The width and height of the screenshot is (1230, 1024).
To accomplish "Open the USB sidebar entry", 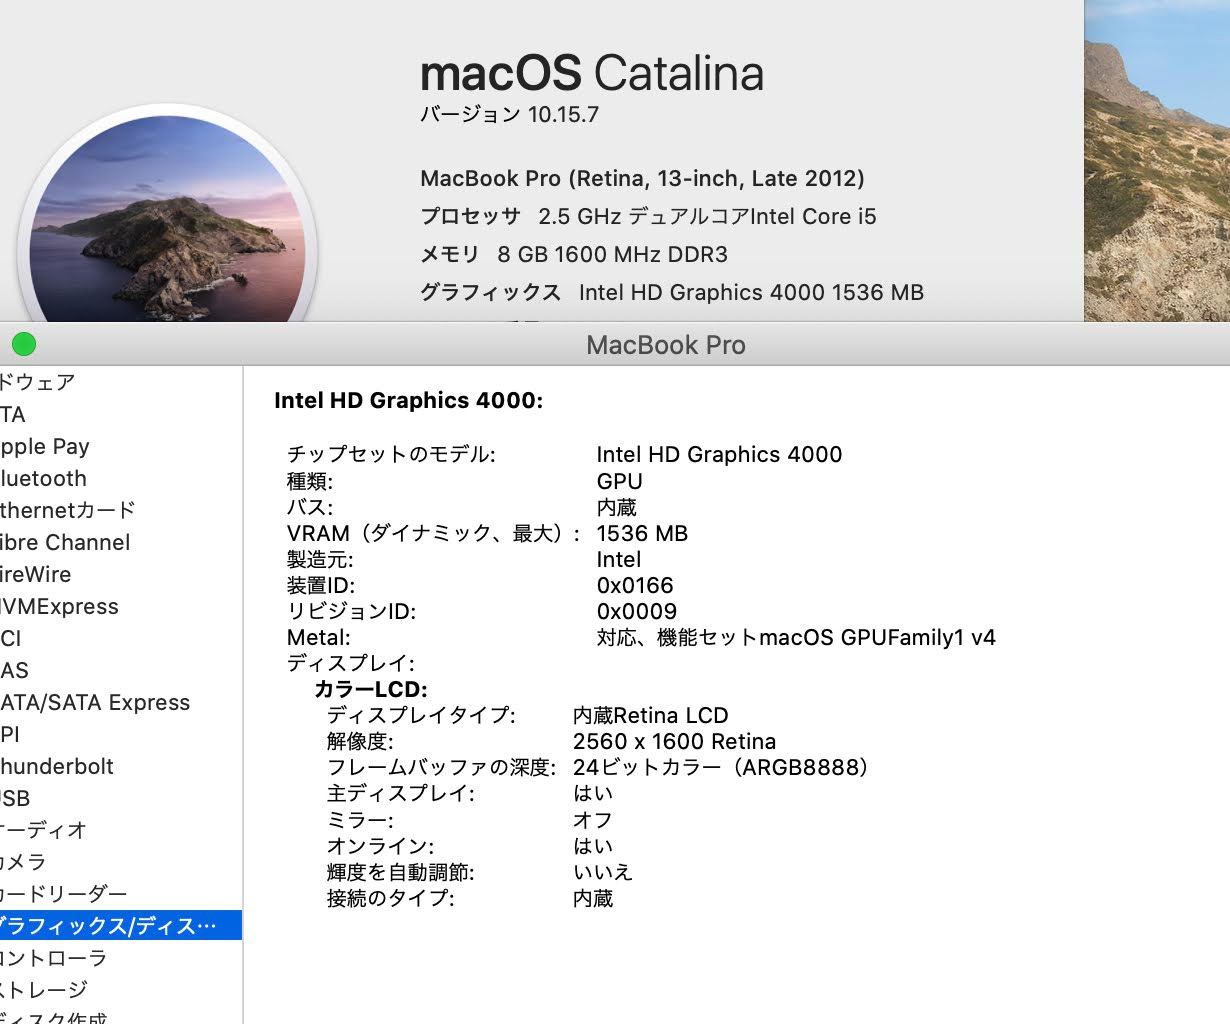I will coord(16,798).
